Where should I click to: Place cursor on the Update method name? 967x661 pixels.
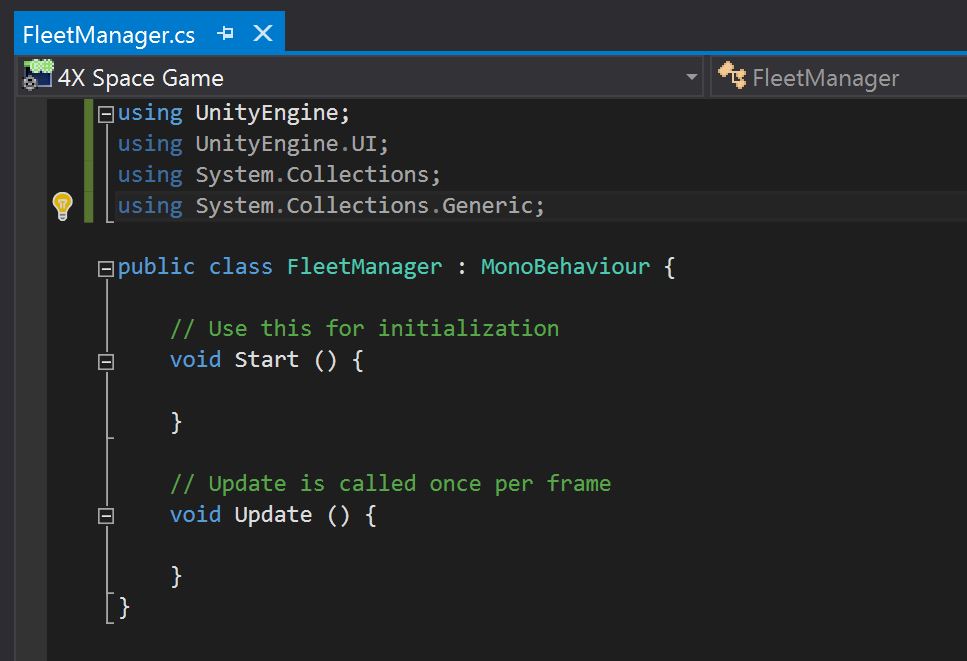273,515
